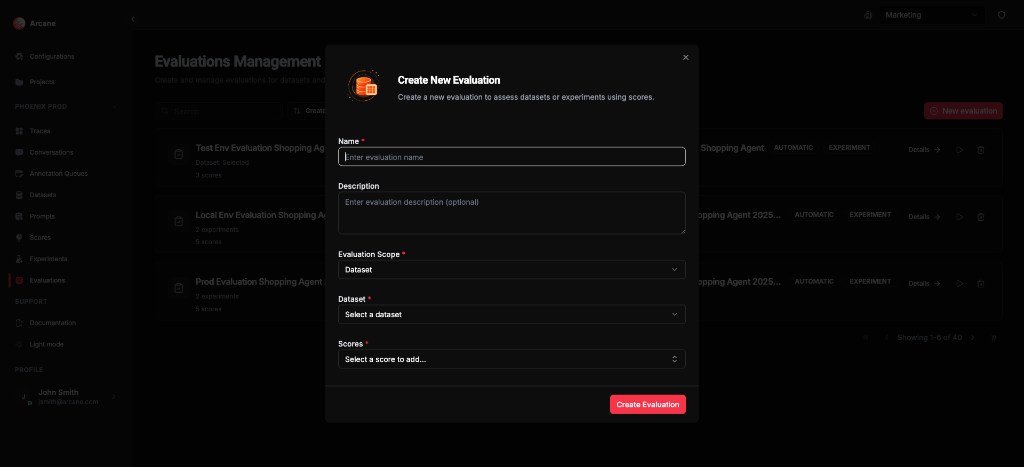Expand the John Smith profile chevron

pyautogui.click(x=114, y=396)
